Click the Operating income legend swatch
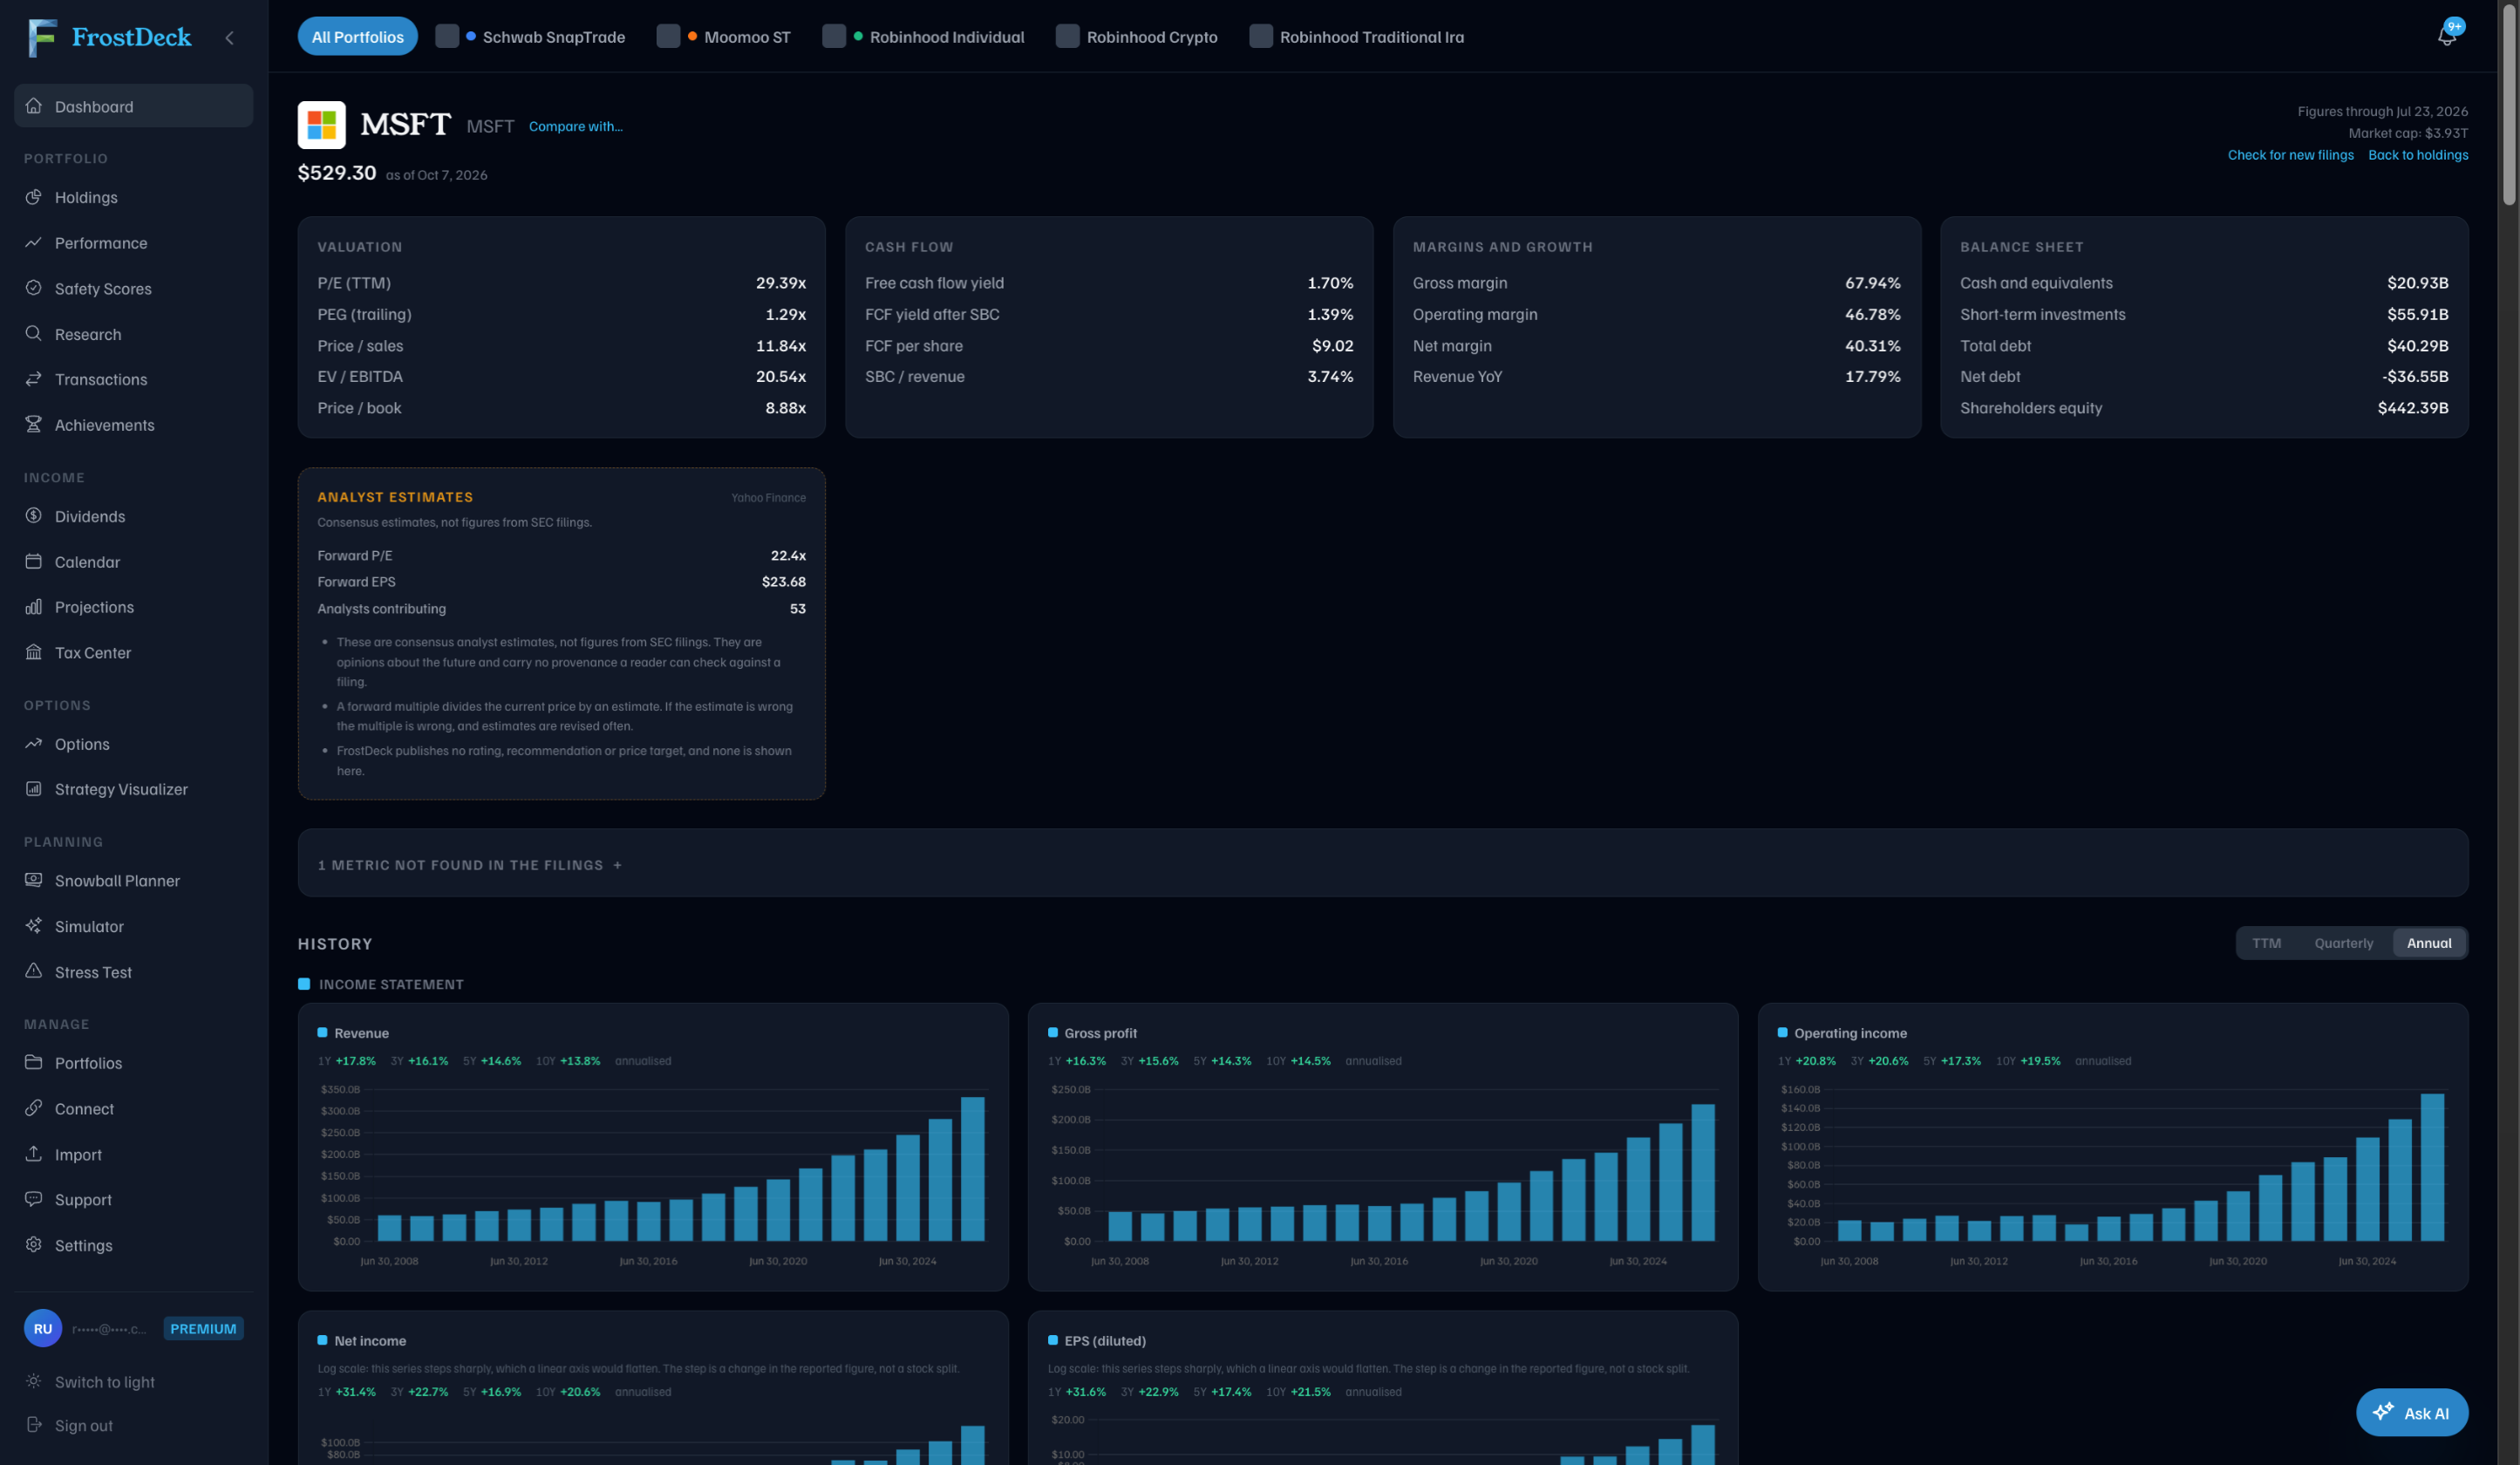 pyautogui.click(x=1782, y=1033)
